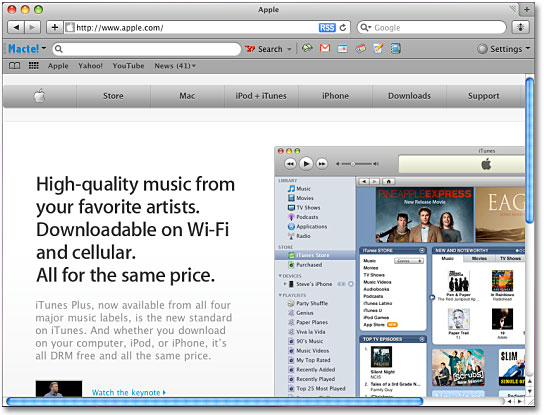Click the Yahoo Search button
The image size is (544, 415).
tap(264, 49)
